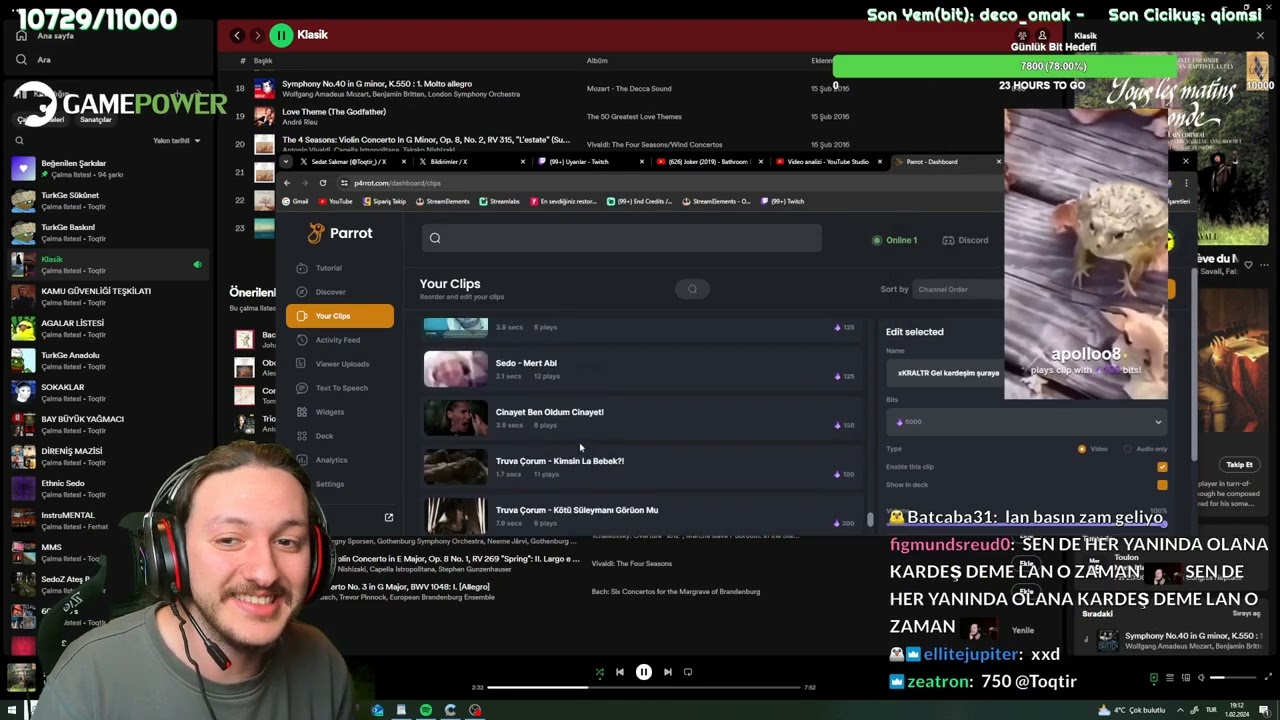This screenshot has height=720, width=1280.
Task: Pause the Spotify bottom player
Action: [x=644, y=672]
